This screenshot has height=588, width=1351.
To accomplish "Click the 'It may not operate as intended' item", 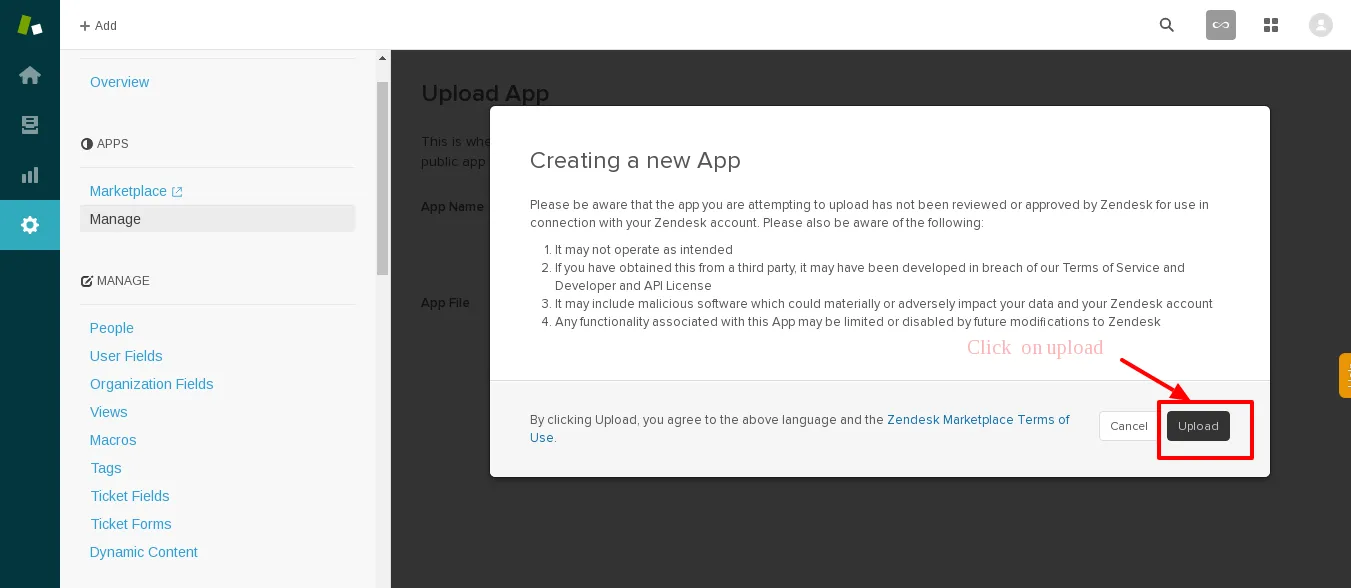I will tap(644, 250).
